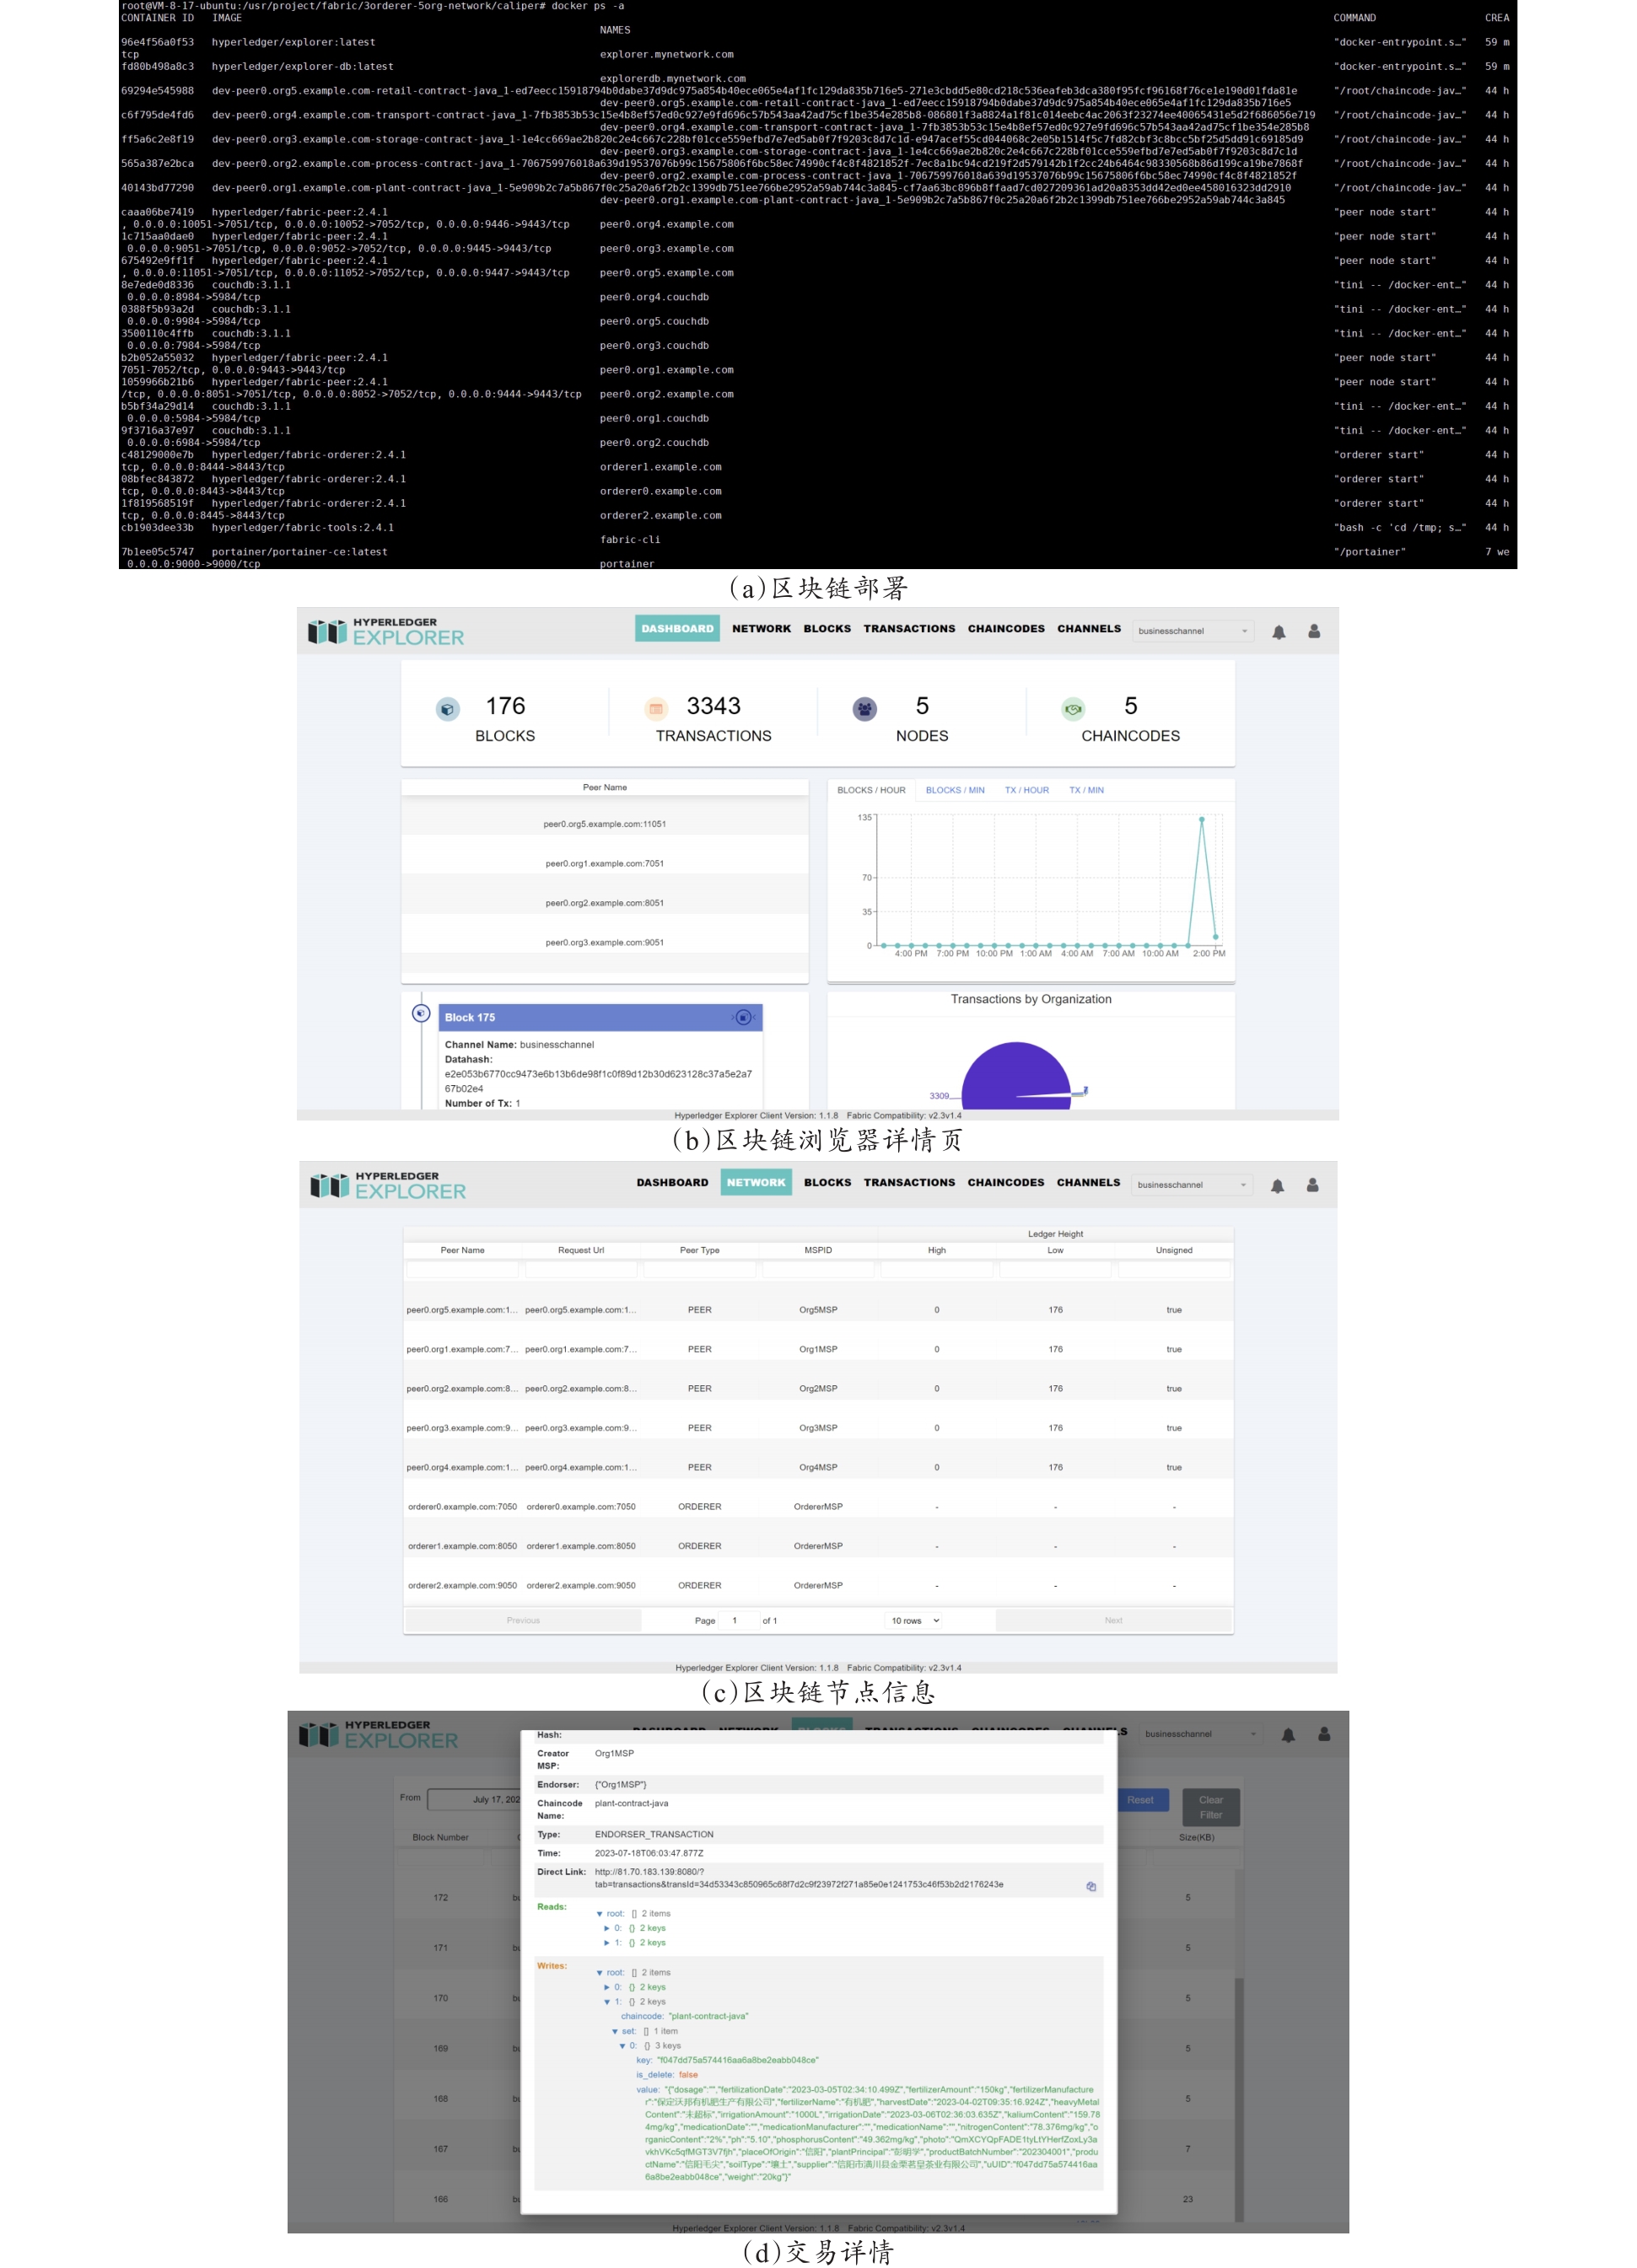Click the scrollbar thumb on the blocks list
1637x2268 pixels.
click(1239, 2100)
